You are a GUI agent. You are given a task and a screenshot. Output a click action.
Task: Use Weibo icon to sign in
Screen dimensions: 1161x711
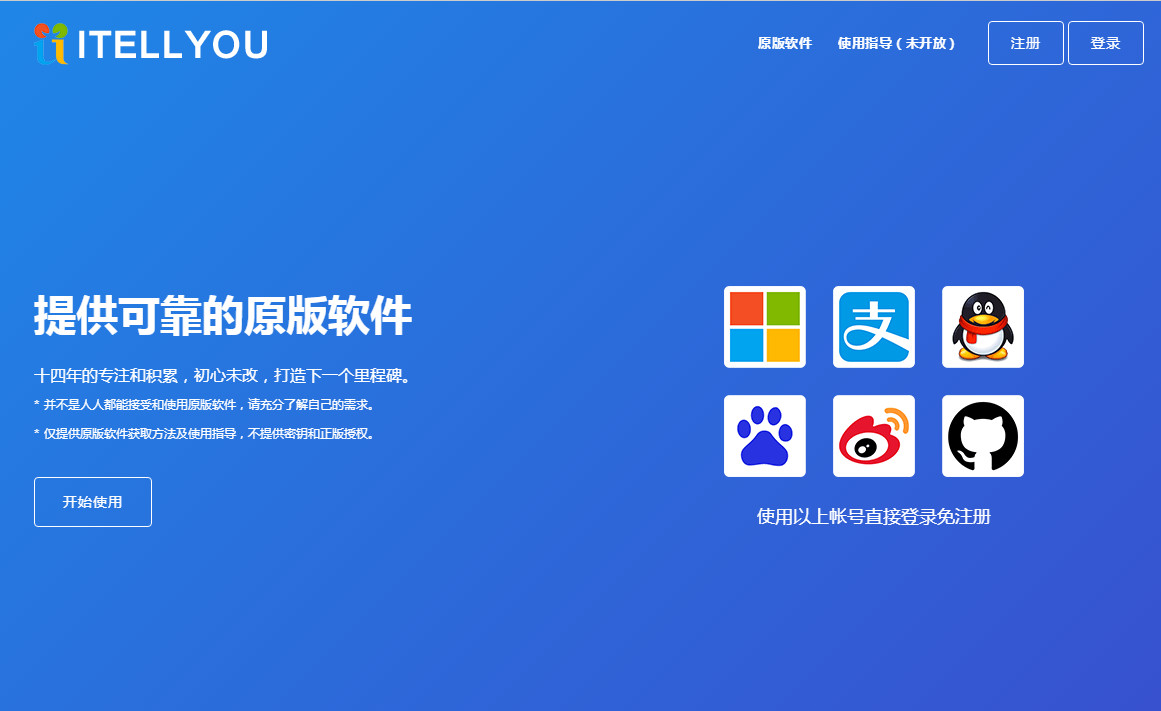(873, 436)
